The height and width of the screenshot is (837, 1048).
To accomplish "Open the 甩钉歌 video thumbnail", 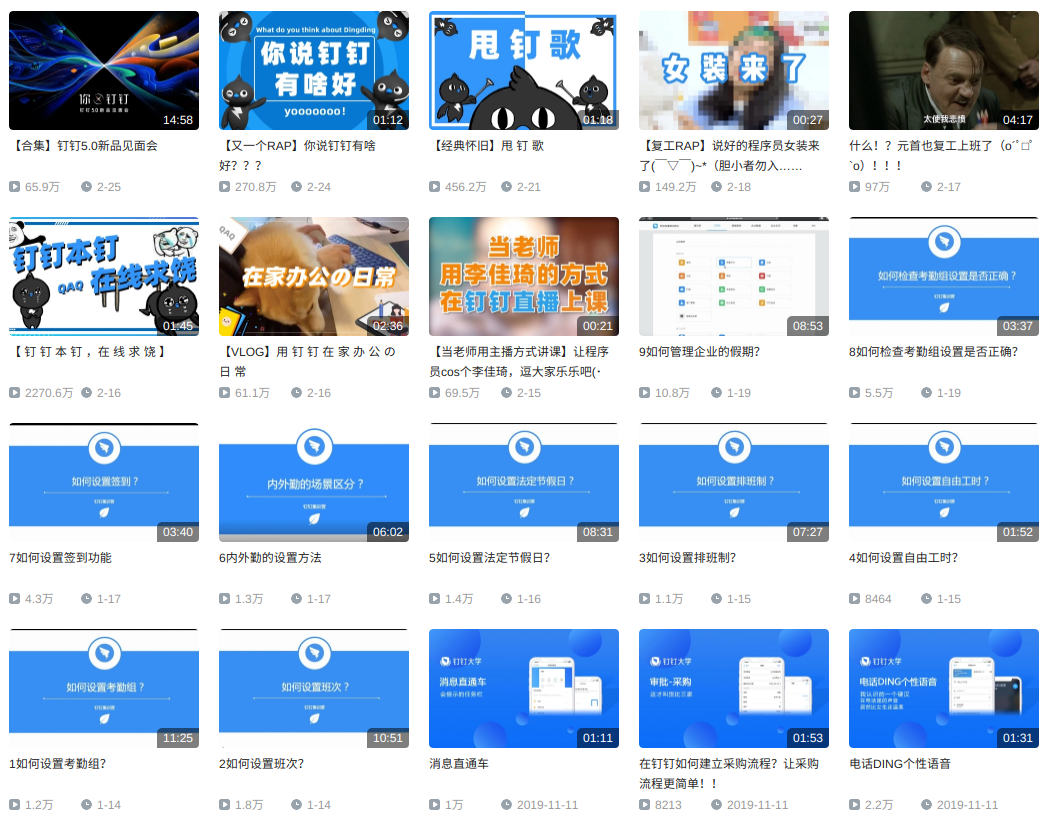I will (x=523, y=70).
